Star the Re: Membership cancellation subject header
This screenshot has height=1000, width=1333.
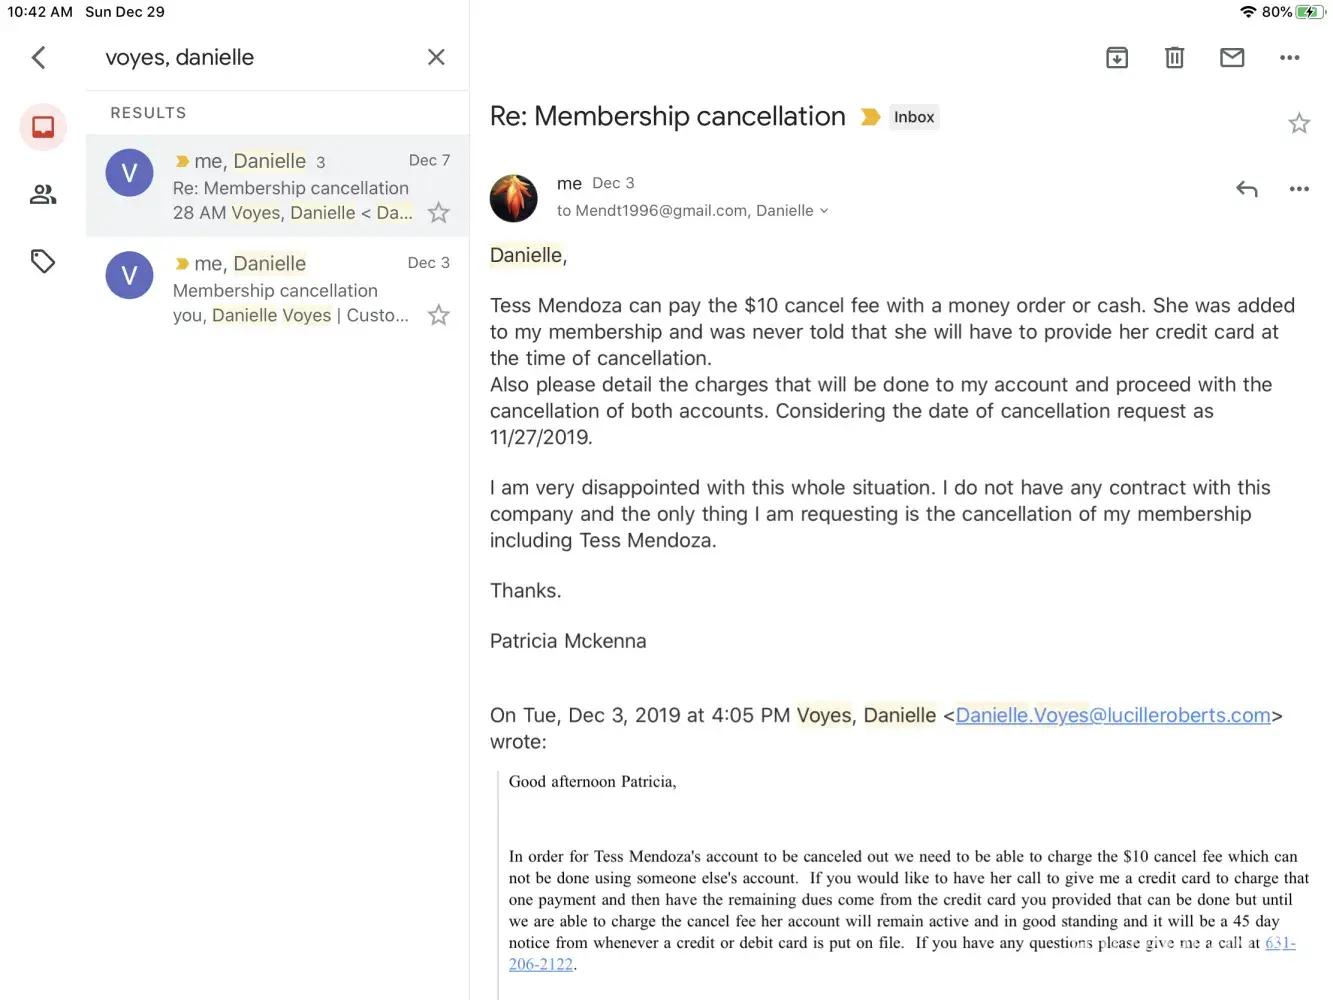[1299, 123]
